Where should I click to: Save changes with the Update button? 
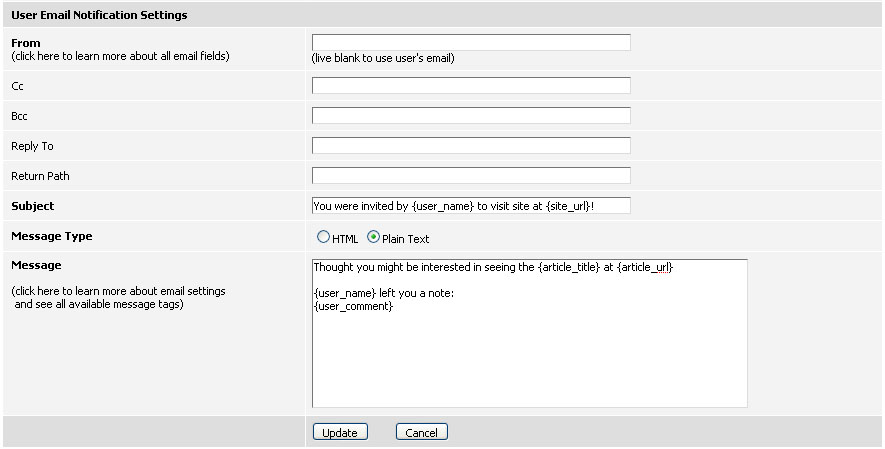[x=340, y=433]
